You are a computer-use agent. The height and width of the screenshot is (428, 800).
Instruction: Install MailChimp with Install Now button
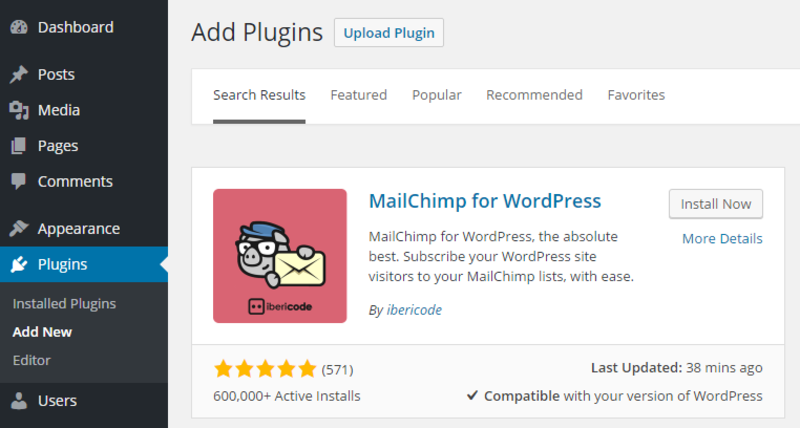tap(716, 204)
